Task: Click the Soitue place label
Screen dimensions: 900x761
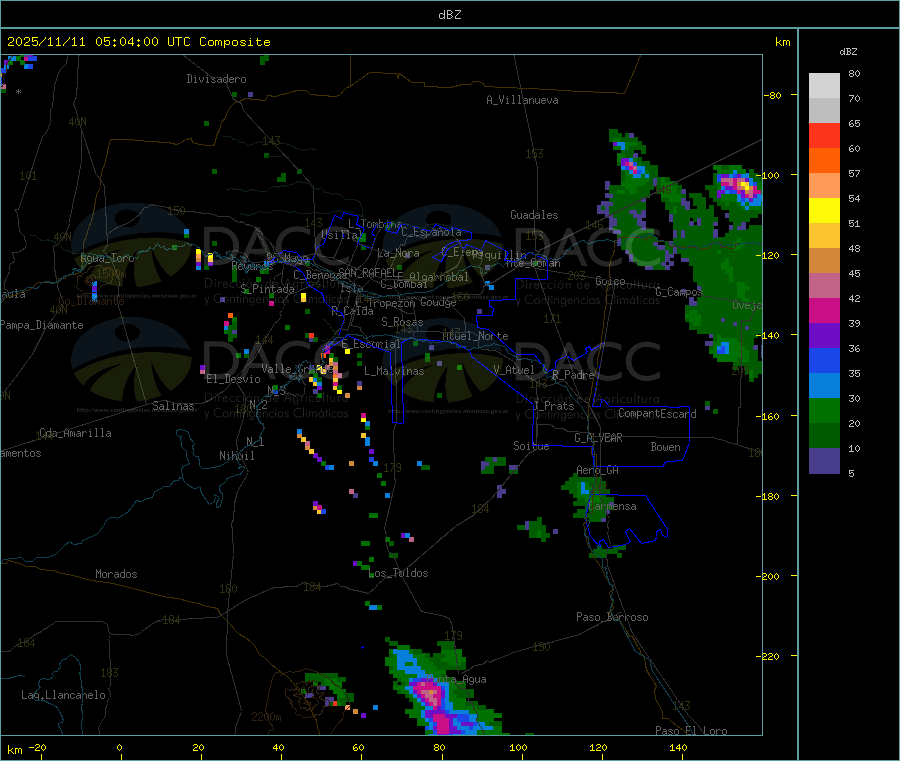Action: coord(531,446)
